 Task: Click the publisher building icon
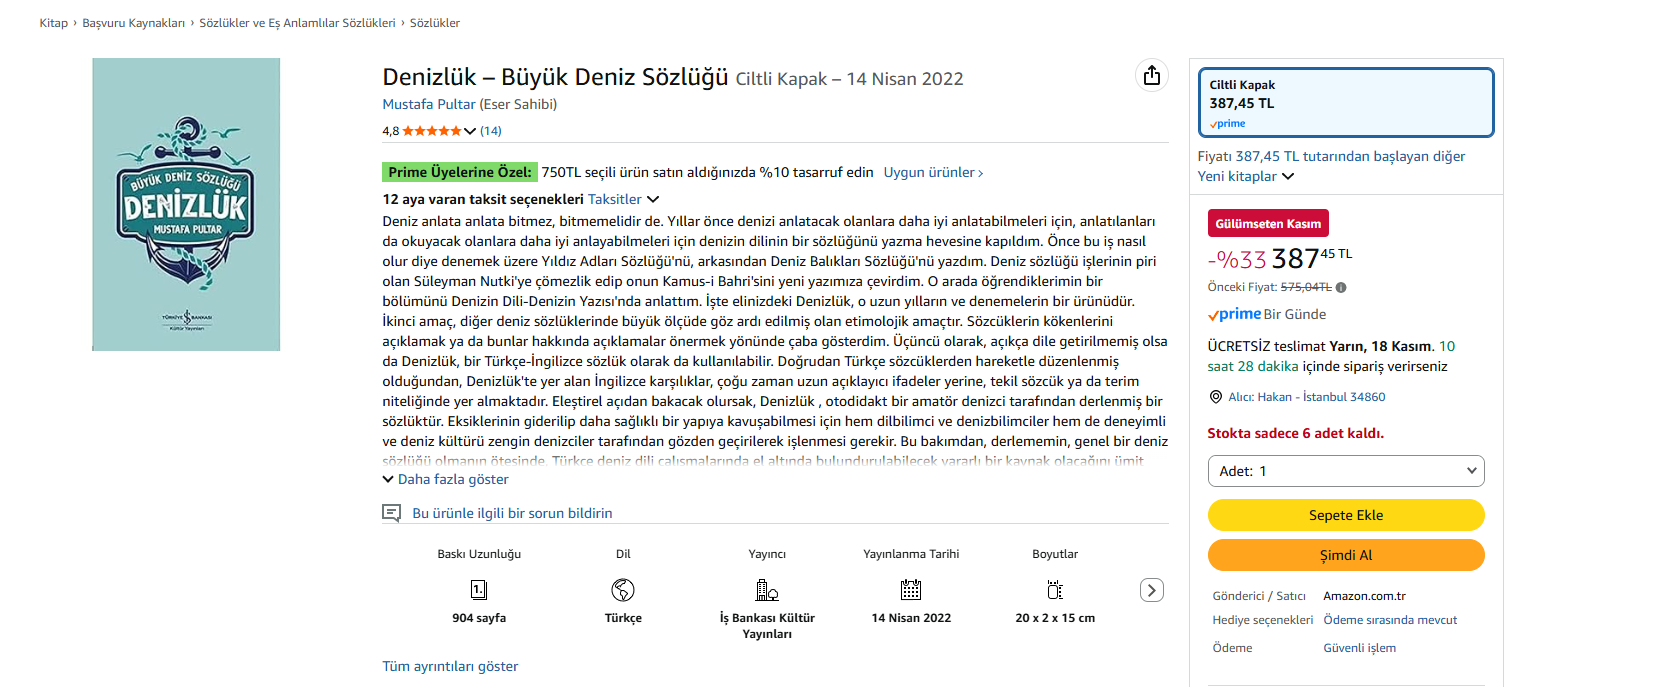pos(767,590)
